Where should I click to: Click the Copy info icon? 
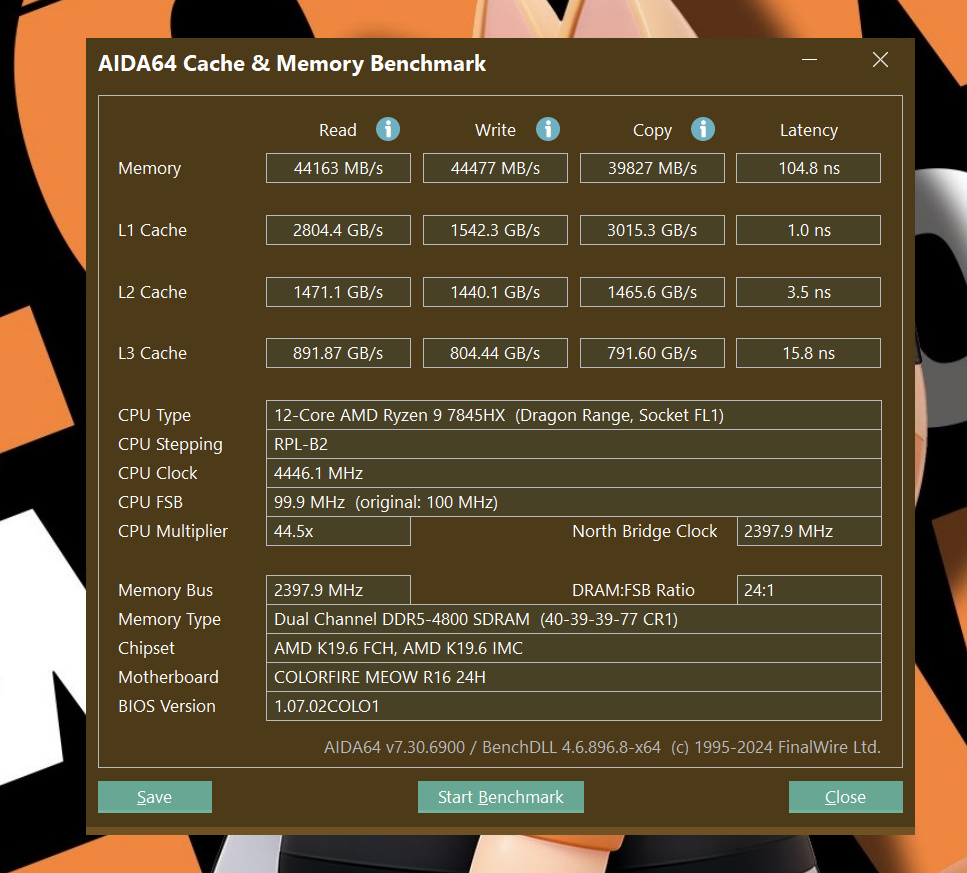click(702, 129)
